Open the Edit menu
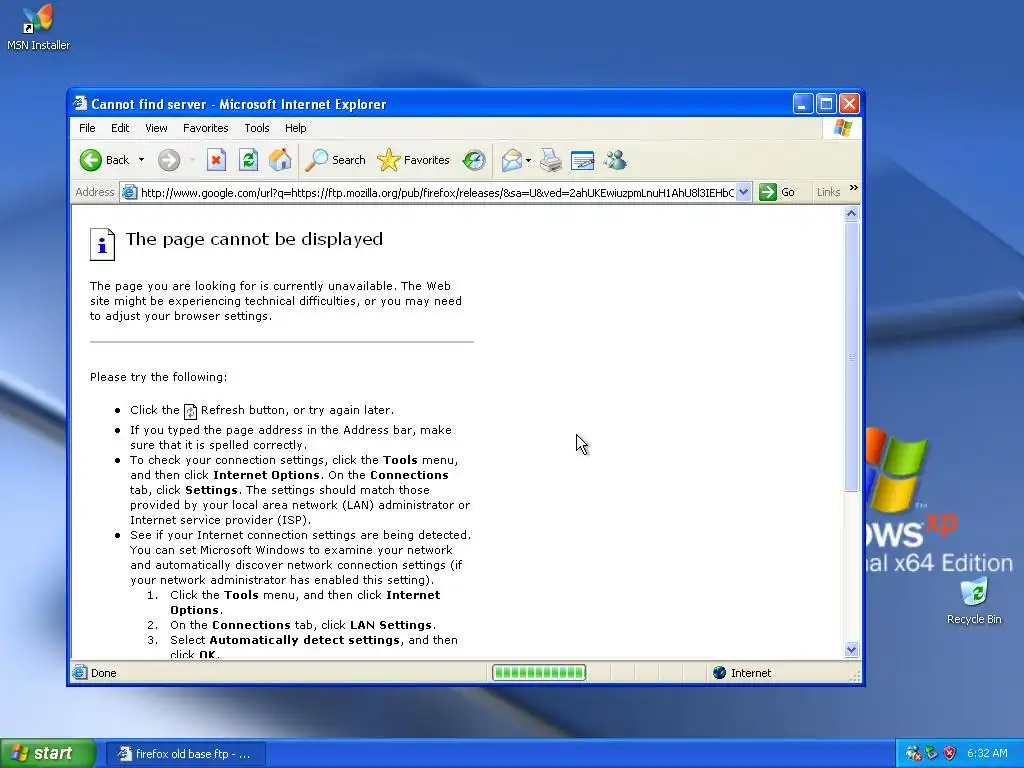1024x768 pixels. pyautogui.click(x=120, y=128)
